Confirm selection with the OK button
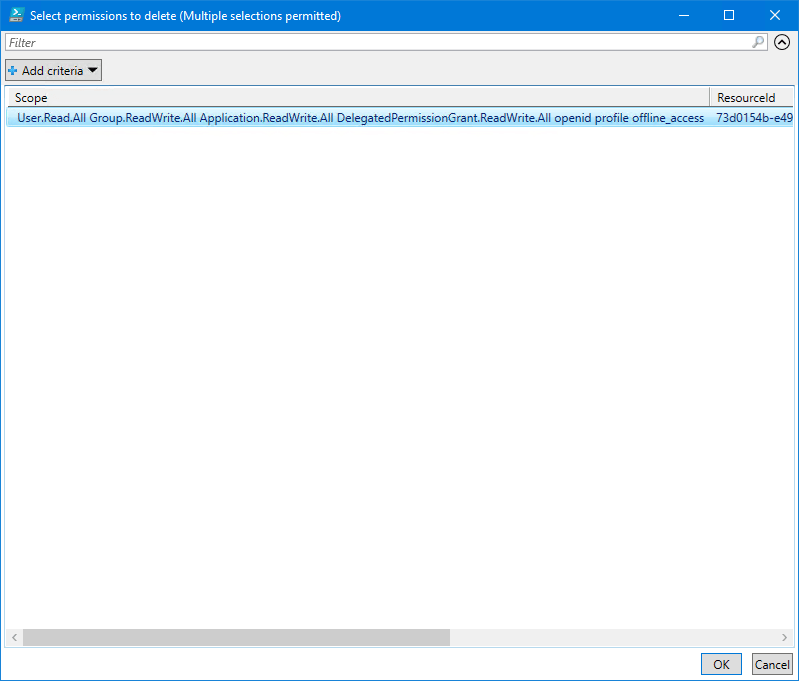The height and width of the screenshot is (681, 799). click(721, 664)
